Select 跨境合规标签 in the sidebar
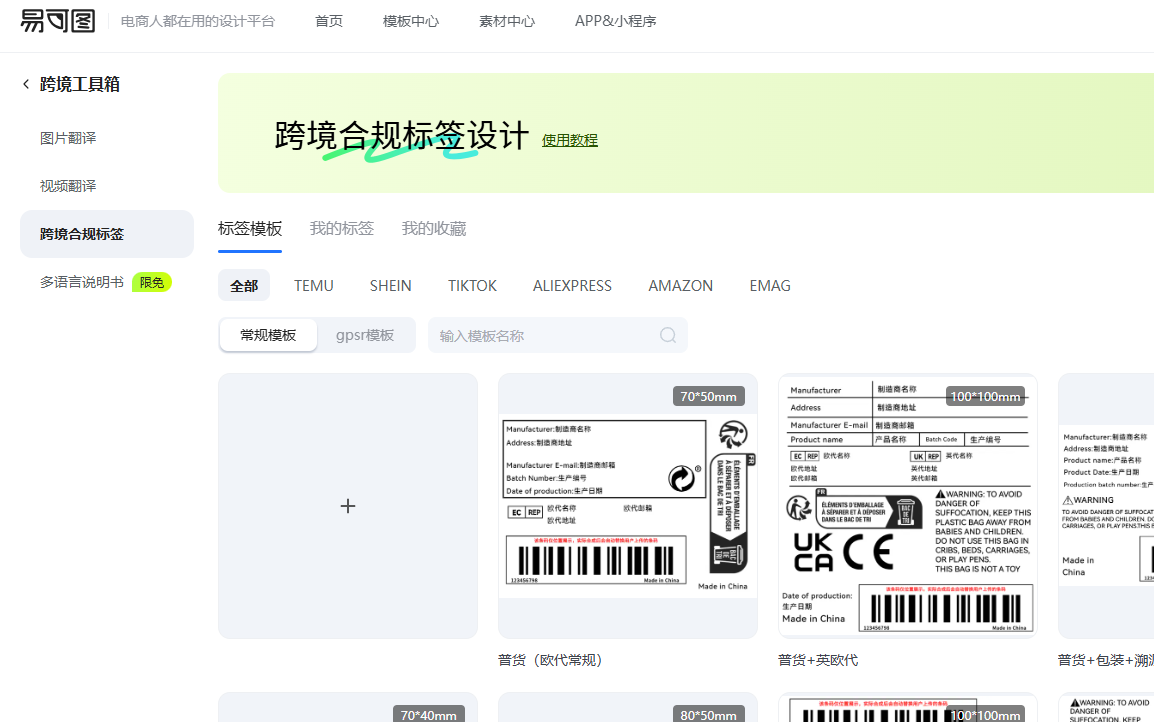This screenshot has height=722, width=1154. coord(107,234)
